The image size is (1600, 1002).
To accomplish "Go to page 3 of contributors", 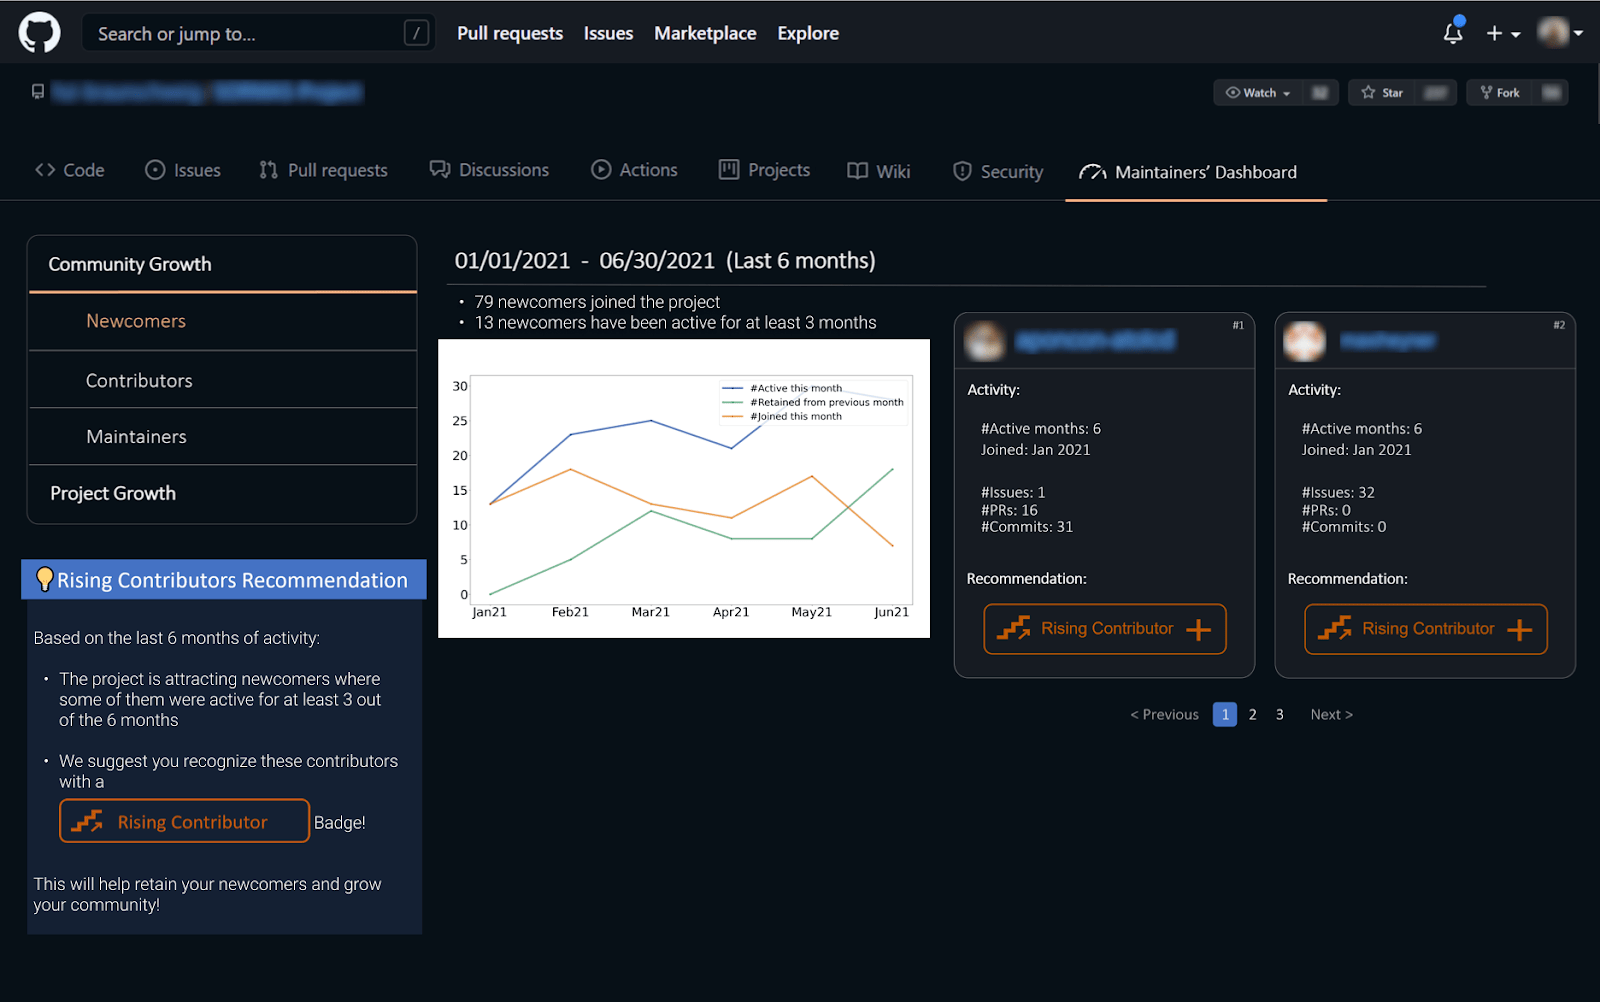I will pyautogui.click(x=1279, y=714).
